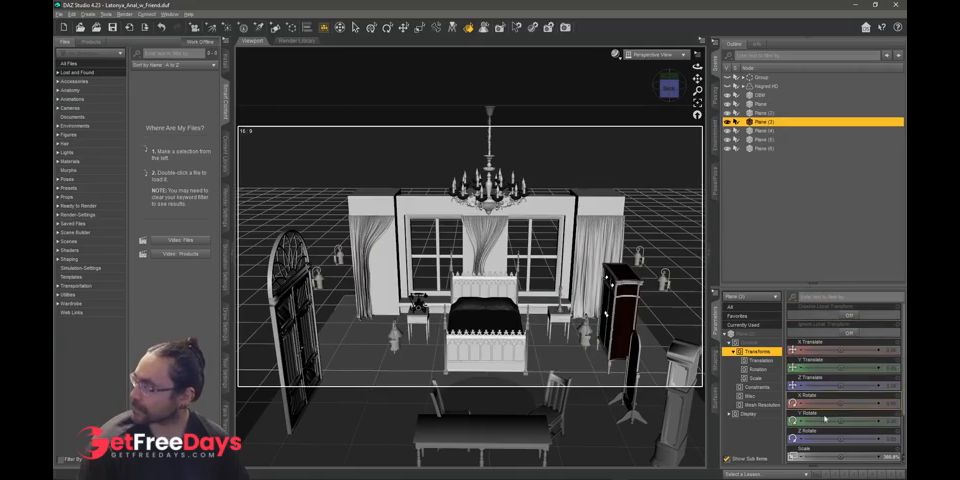Click the New Scene document icon

click(64, 28)
